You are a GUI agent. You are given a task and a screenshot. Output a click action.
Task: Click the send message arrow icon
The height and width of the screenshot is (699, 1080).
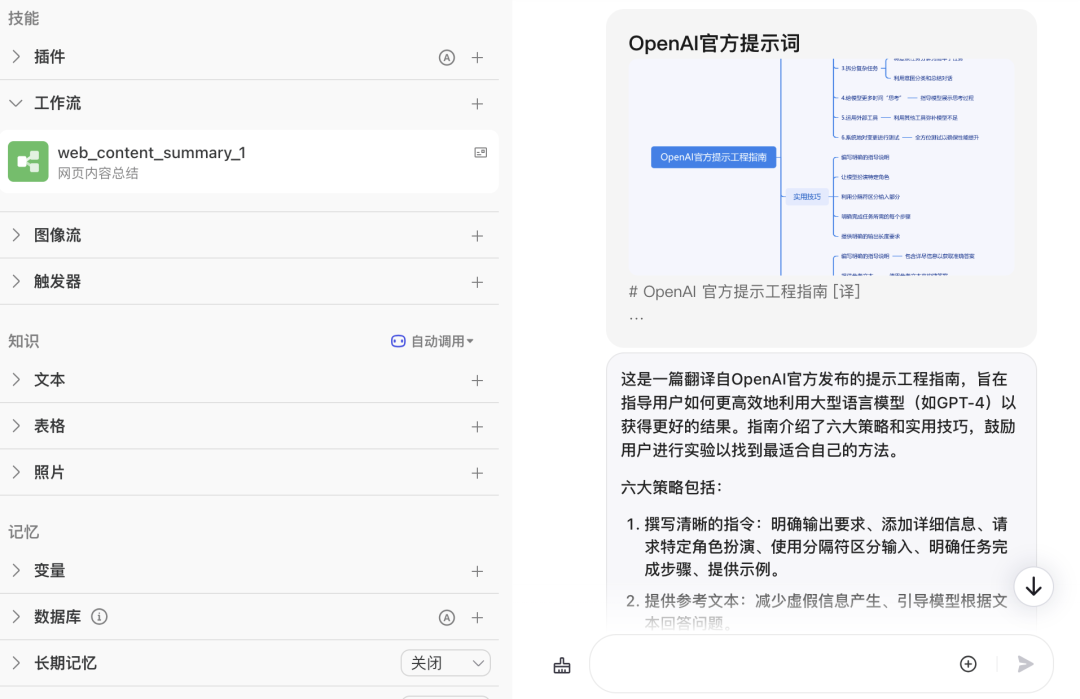pos(1025,663)
